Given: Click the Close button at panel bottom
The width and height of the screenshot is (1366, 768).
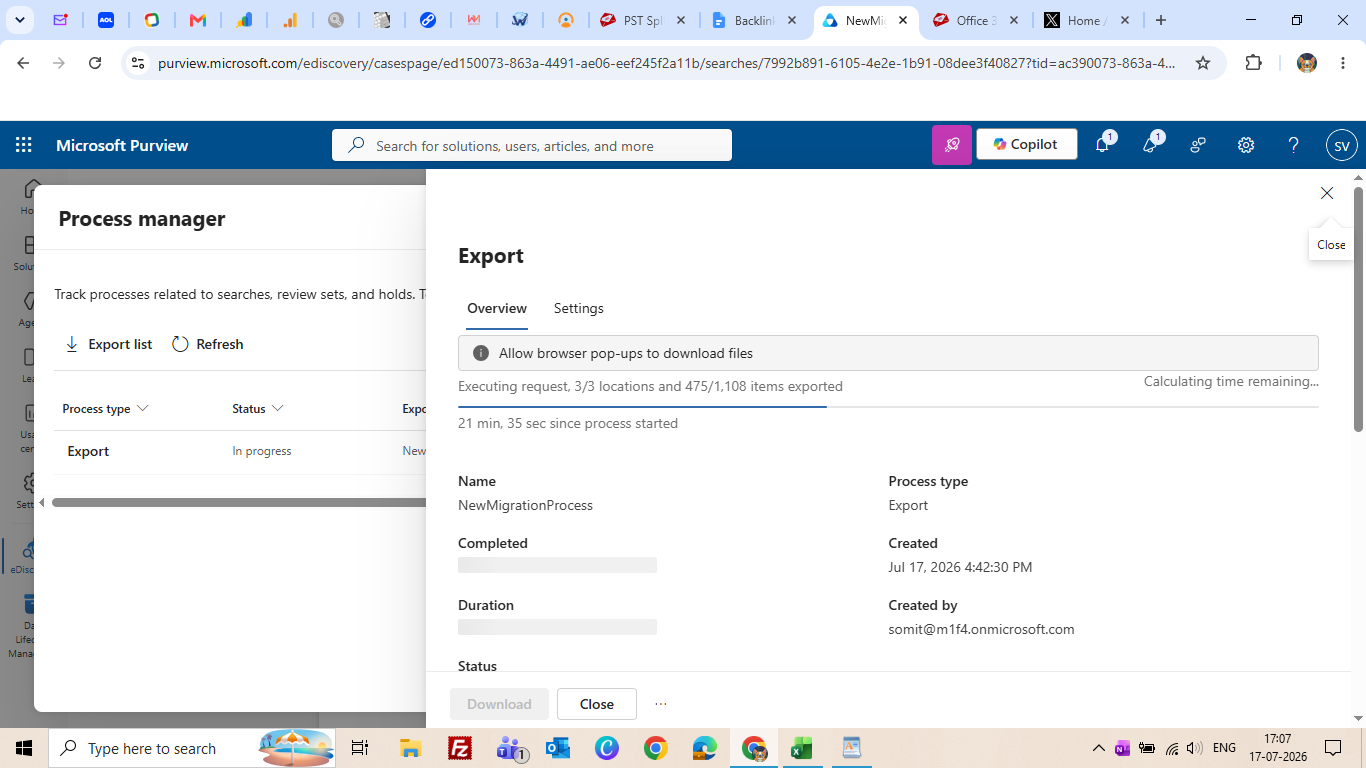Looking at the screenshot, I should point(597,704).
